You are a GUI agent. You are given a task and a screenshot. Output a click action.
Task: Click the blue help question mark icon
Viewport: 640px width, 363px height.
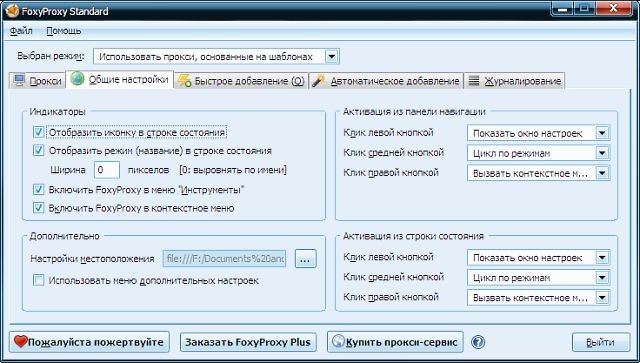[x=478, y=342]
